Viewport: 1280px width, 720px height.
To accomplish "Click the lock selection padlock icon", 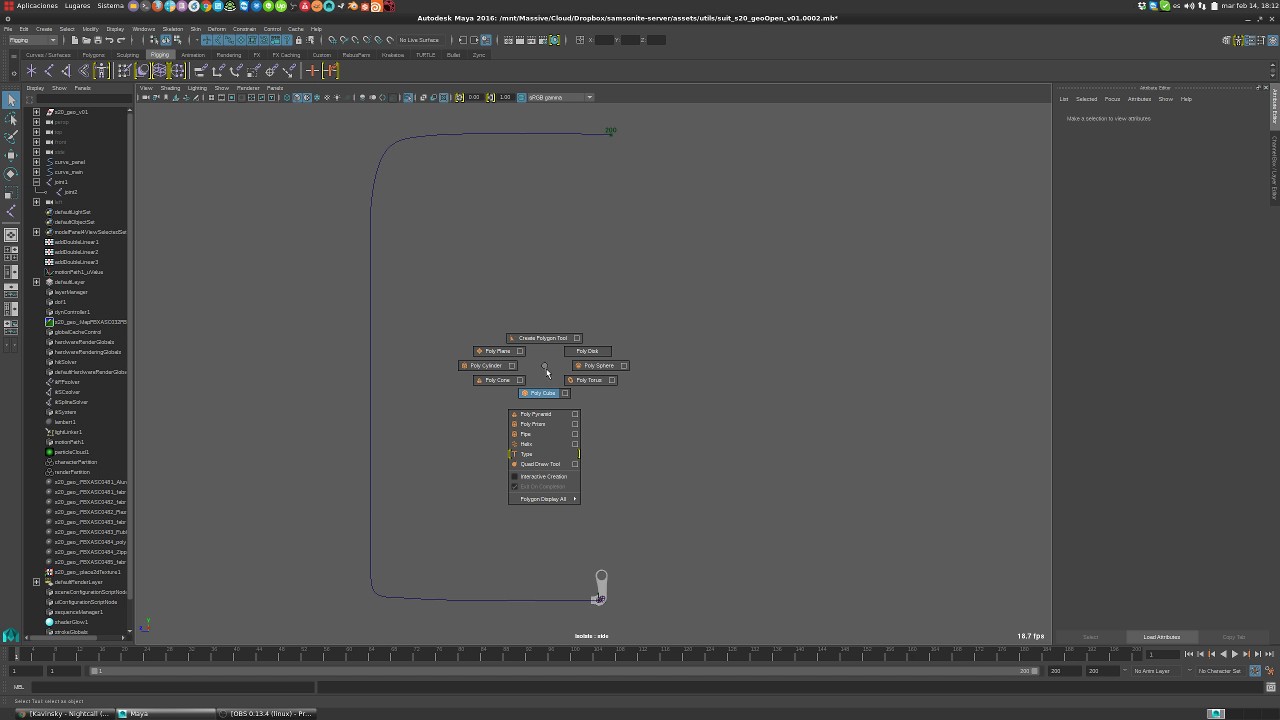I will 298,40.
